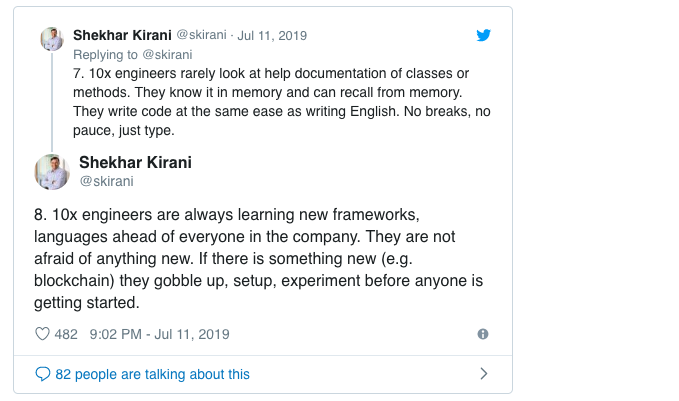Image resolution: width=679 pixels, height=401 pixels.
Task: Like the tweet with the heart icon
Action: (42, 334)
